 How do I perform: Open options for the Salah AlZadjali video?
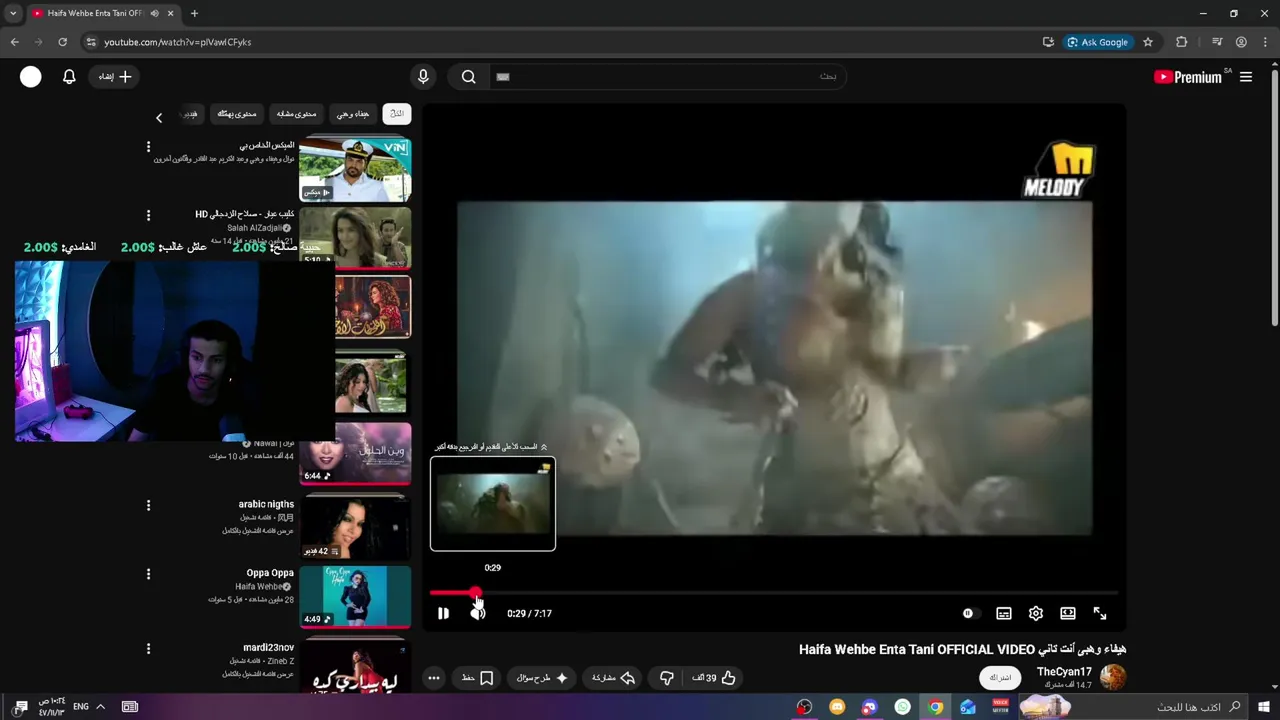coord(148,215)
